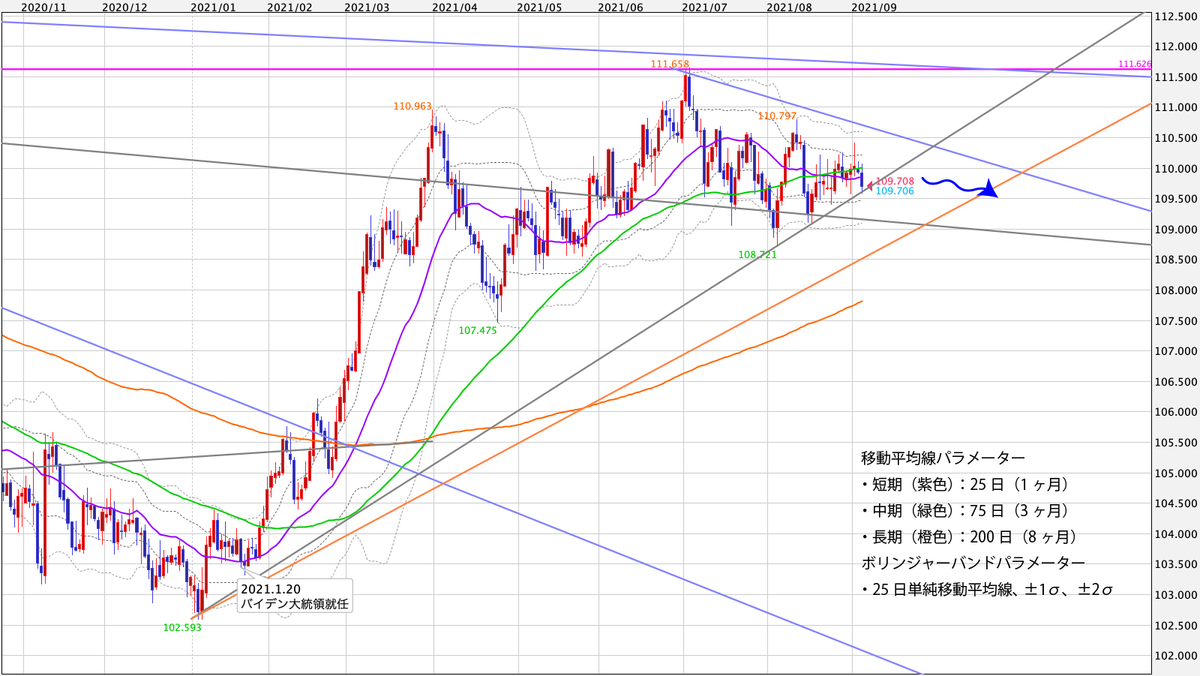Click the 111.000 price axis label
The image size is (1200, 676).
tap(1174, 108)
